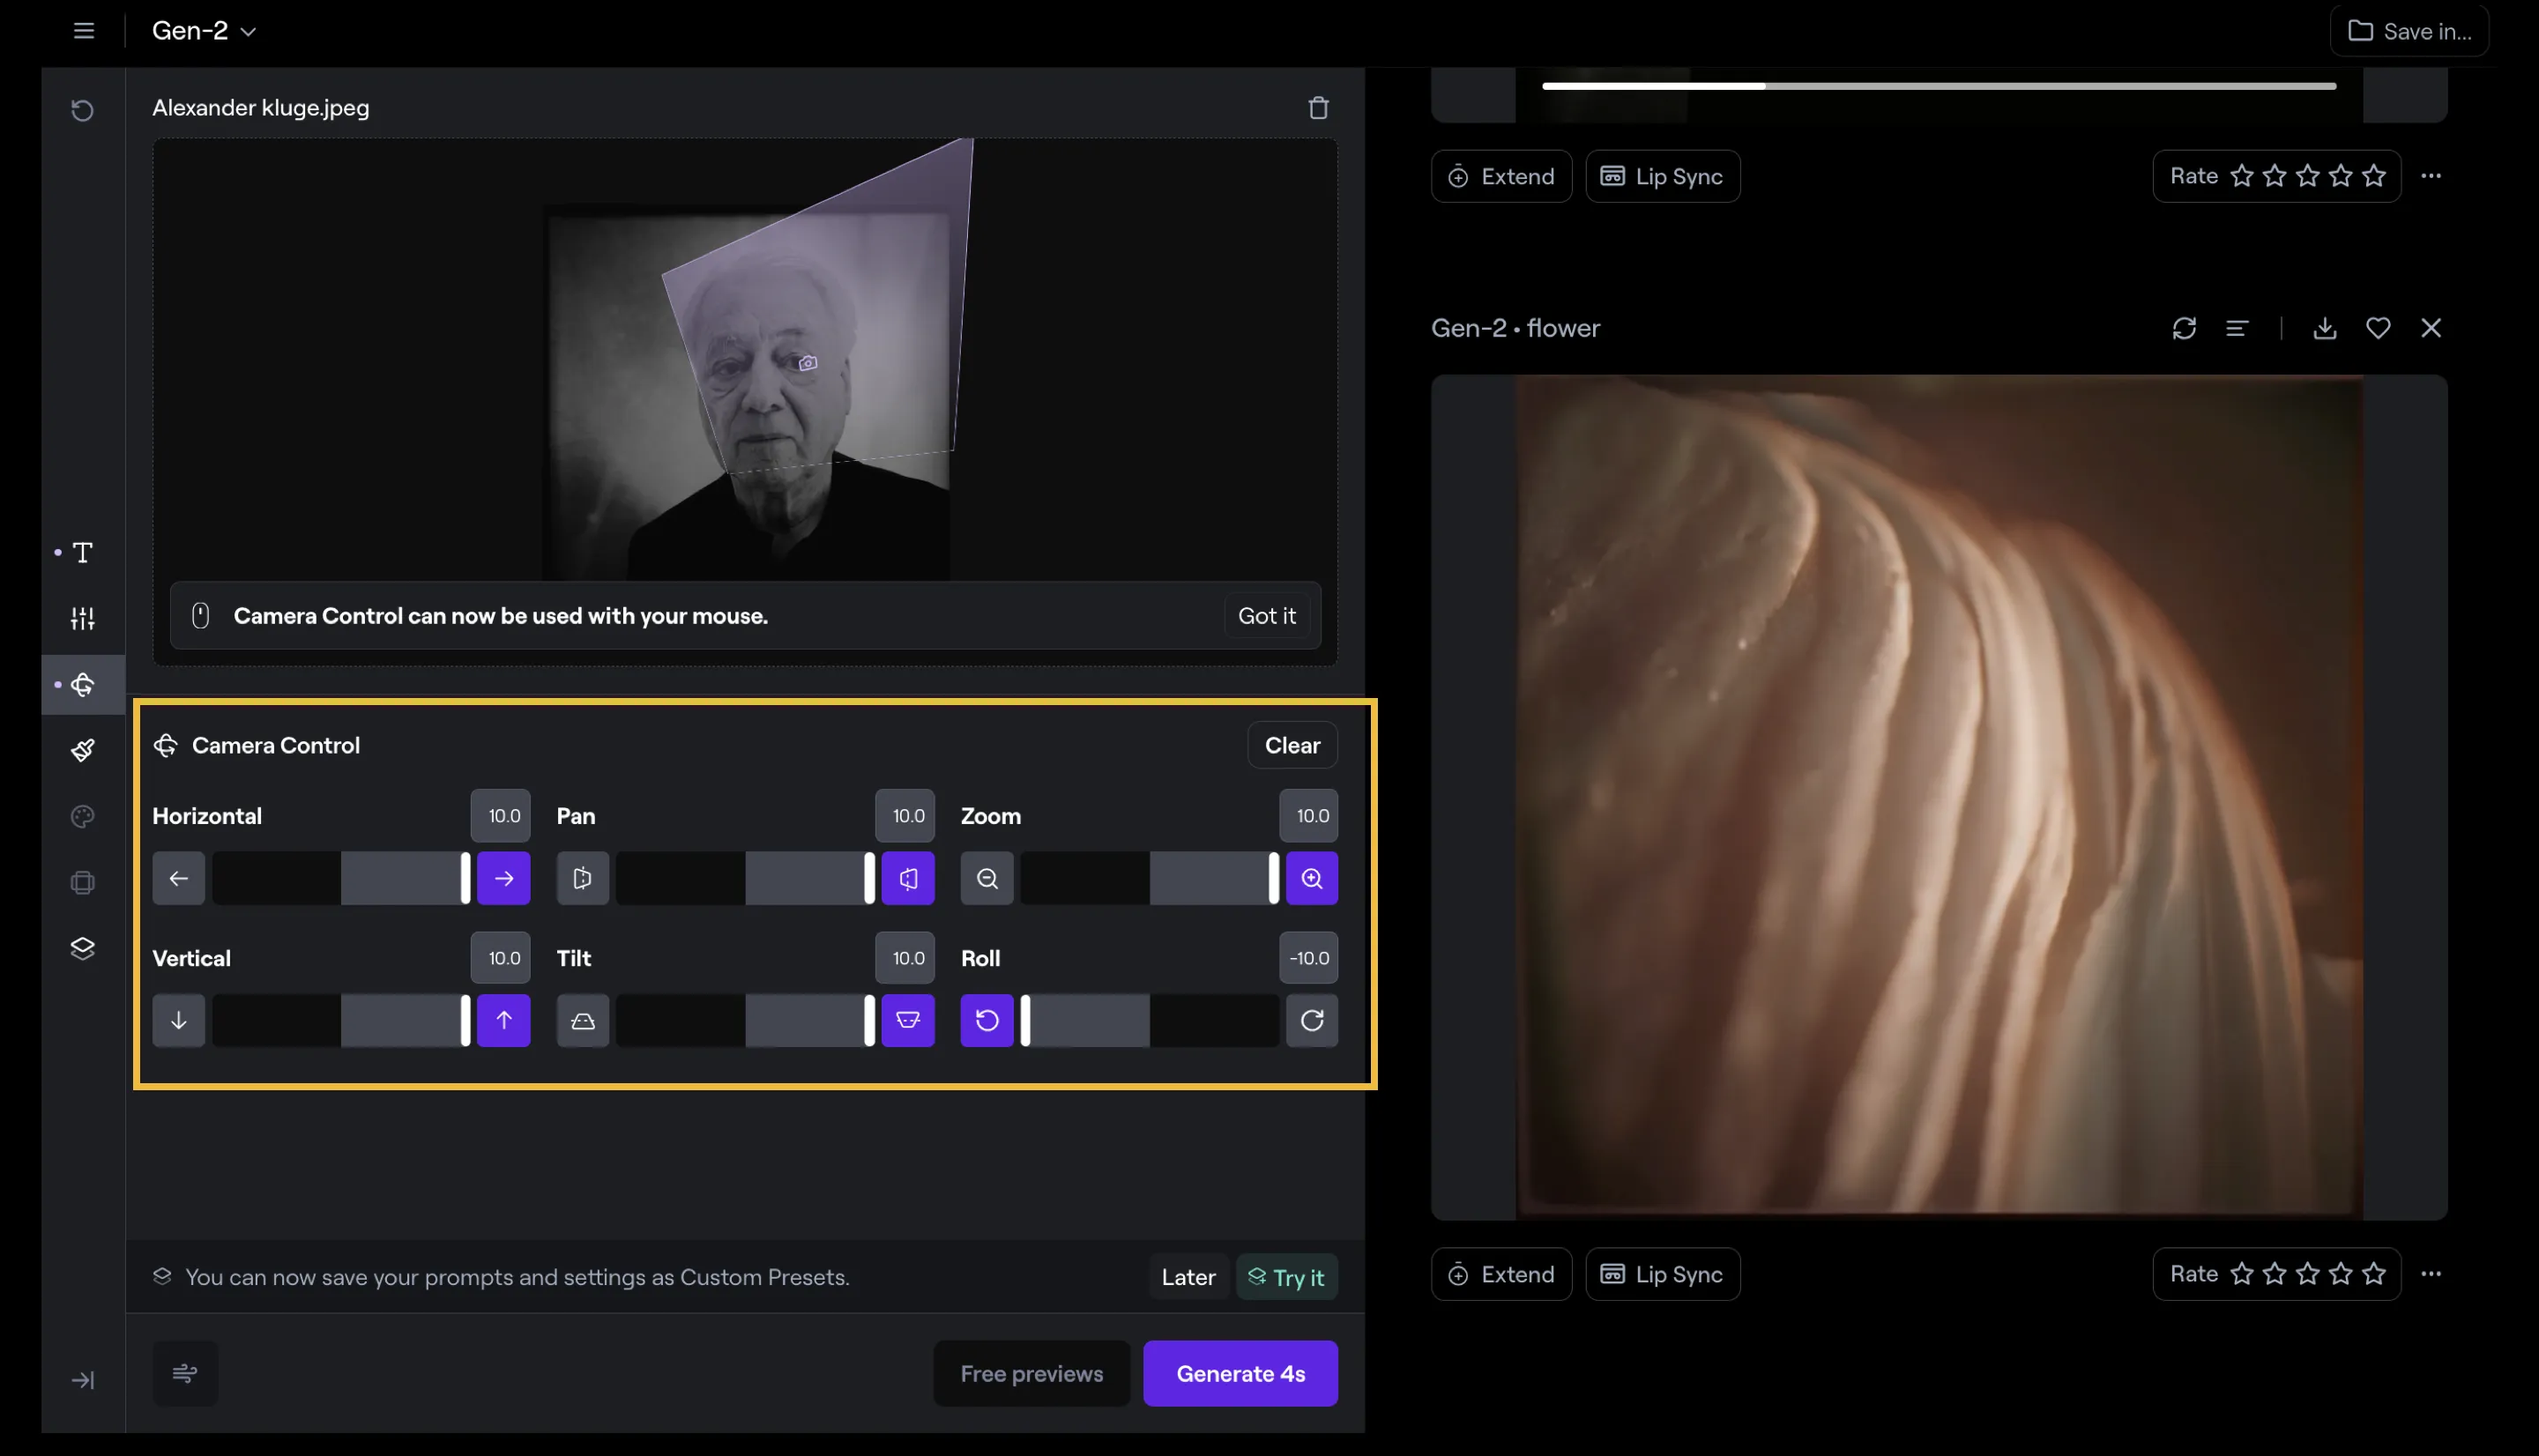Favorite the flower video with heart icon
This screenshot has height=1456, width=2539.
(x=2378, y=329)
